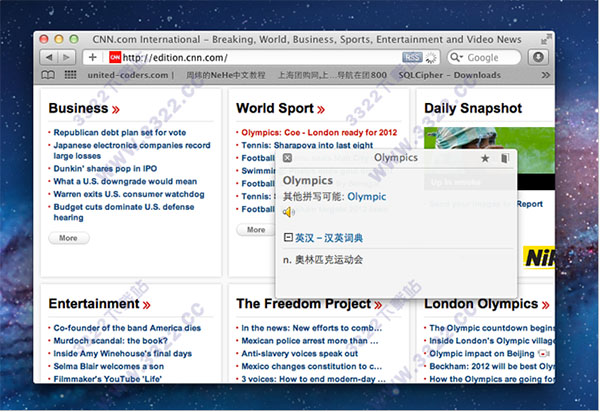Open 'Selma Blair welcomes a son'

click(x=109, y=366)
